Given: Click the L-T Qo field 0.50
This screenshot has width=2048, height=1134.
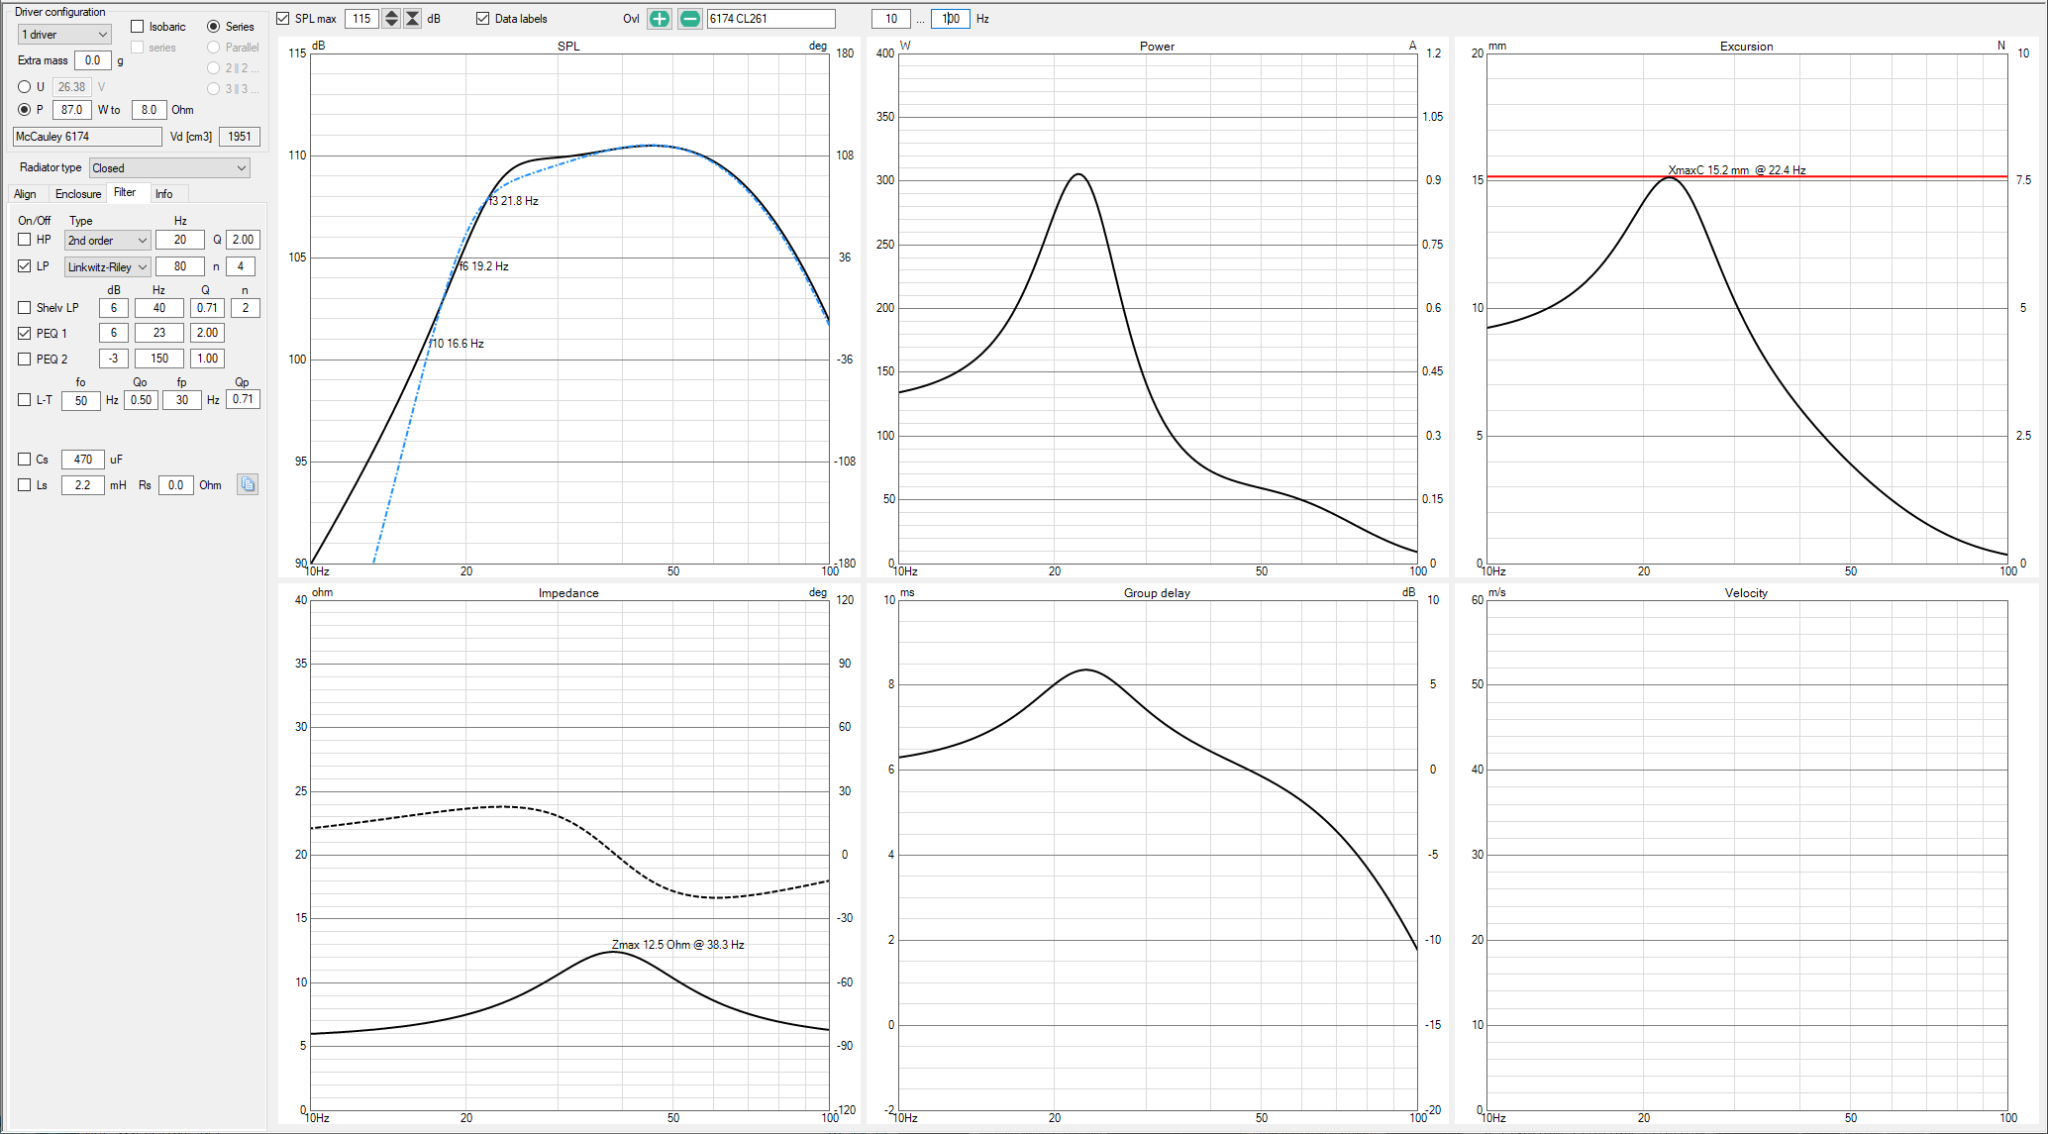Looking at the screenshot, I should click(141, 400).
